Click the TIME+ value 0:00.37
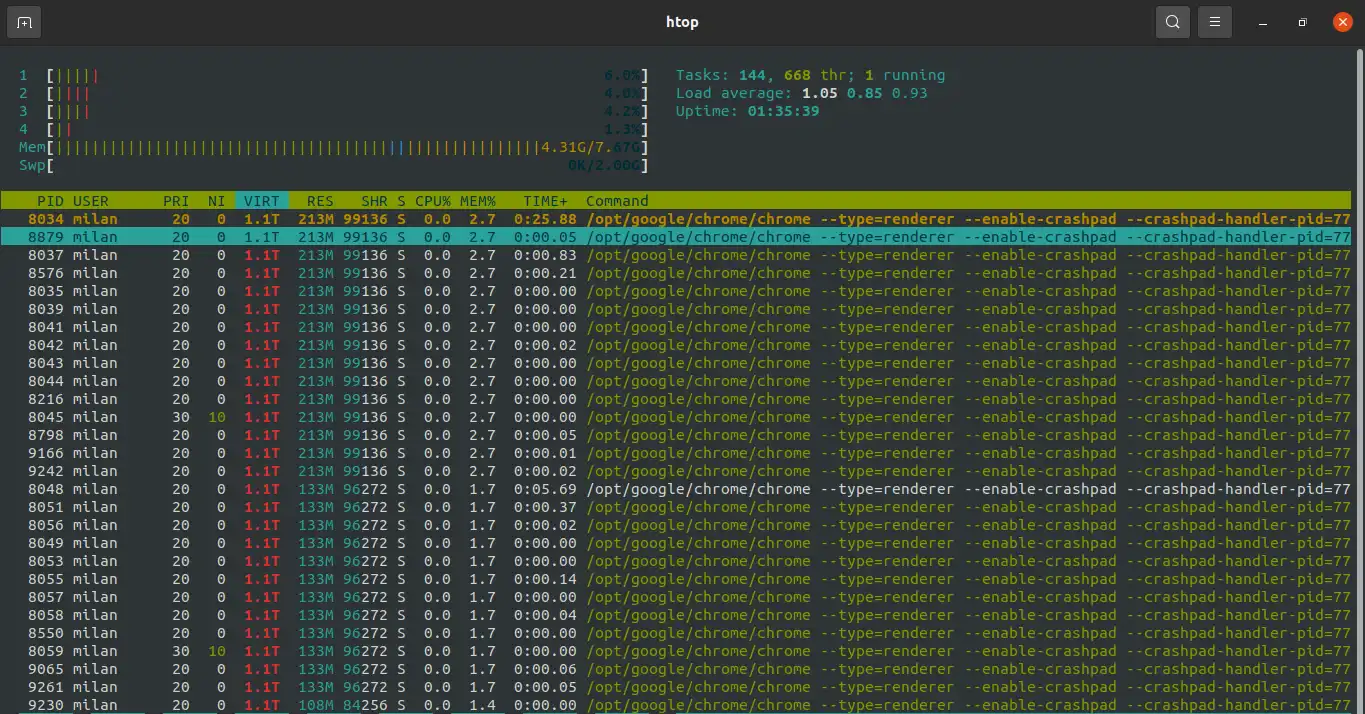Screen dimensions: 1365x714 (545, 507)
